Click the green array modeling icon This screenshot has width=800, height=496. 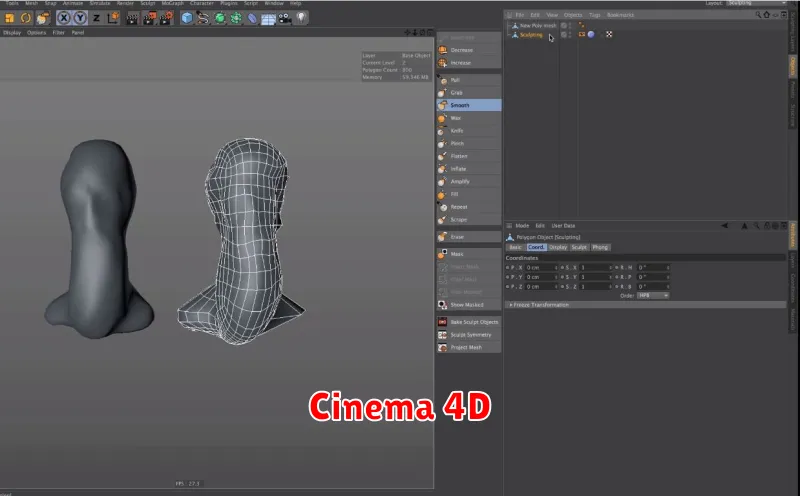pos(236,18)
